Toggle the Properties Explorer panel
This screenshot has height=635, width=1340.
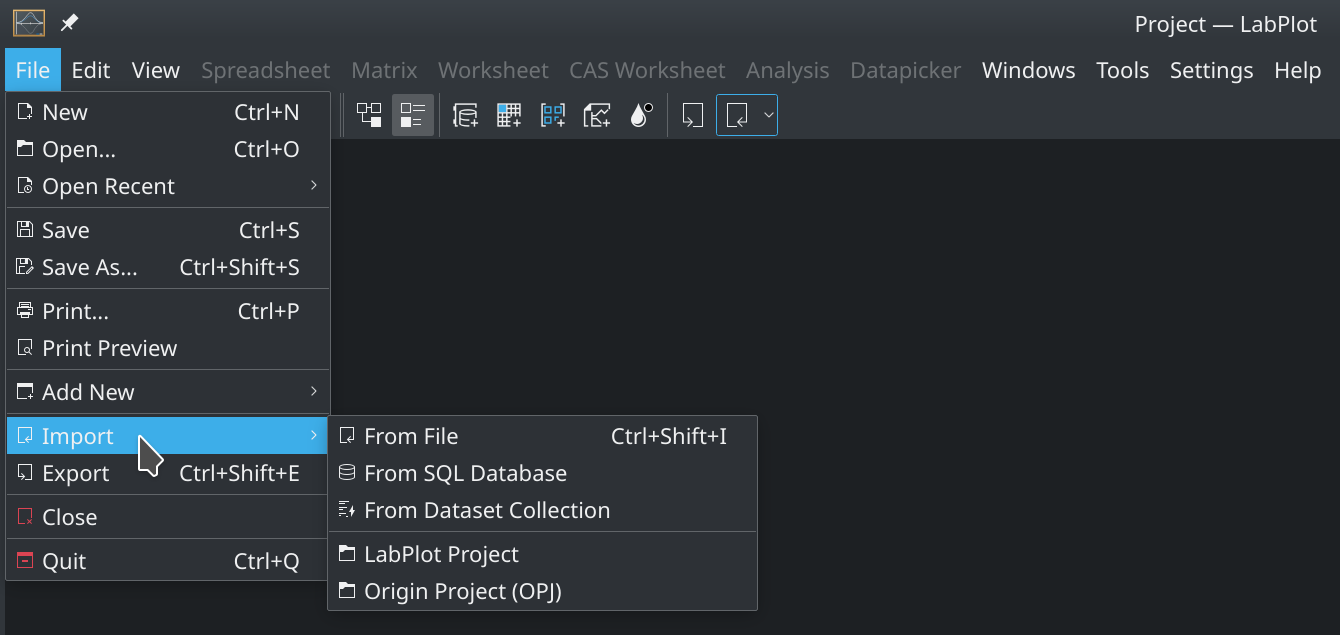pos(412,114)
